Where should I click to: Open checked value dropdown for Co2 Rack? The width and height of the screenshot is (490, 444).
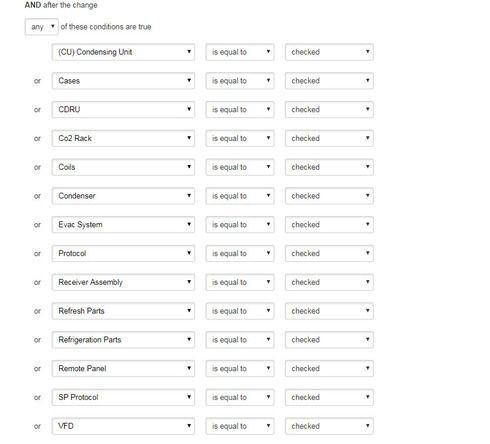[329, 138]
